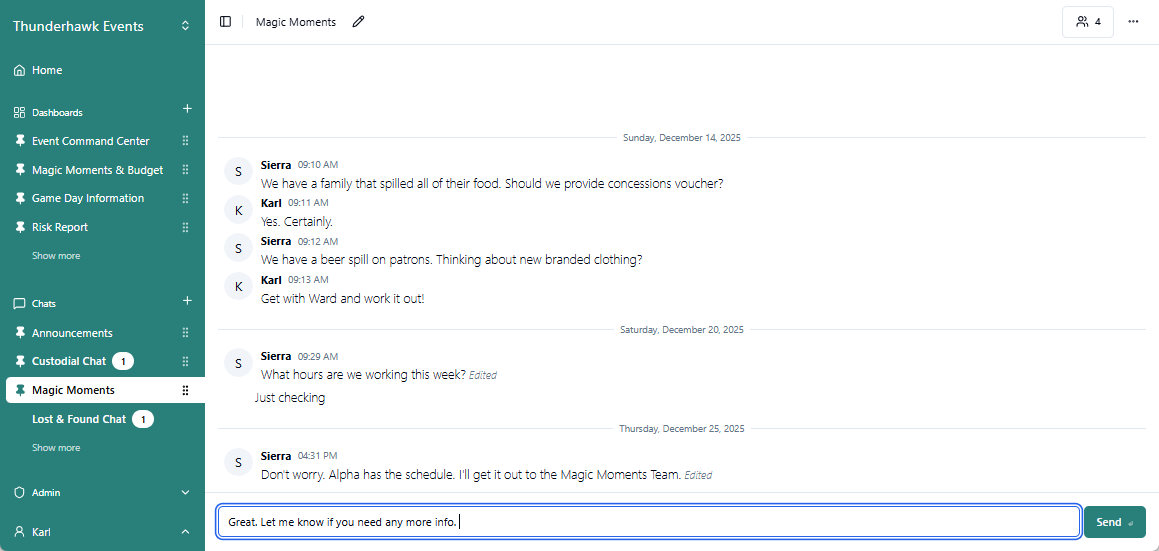The height and width of the screenshot is (551, 1159).
Task: Collapse the Karl user menu
Action: (185, 532)
